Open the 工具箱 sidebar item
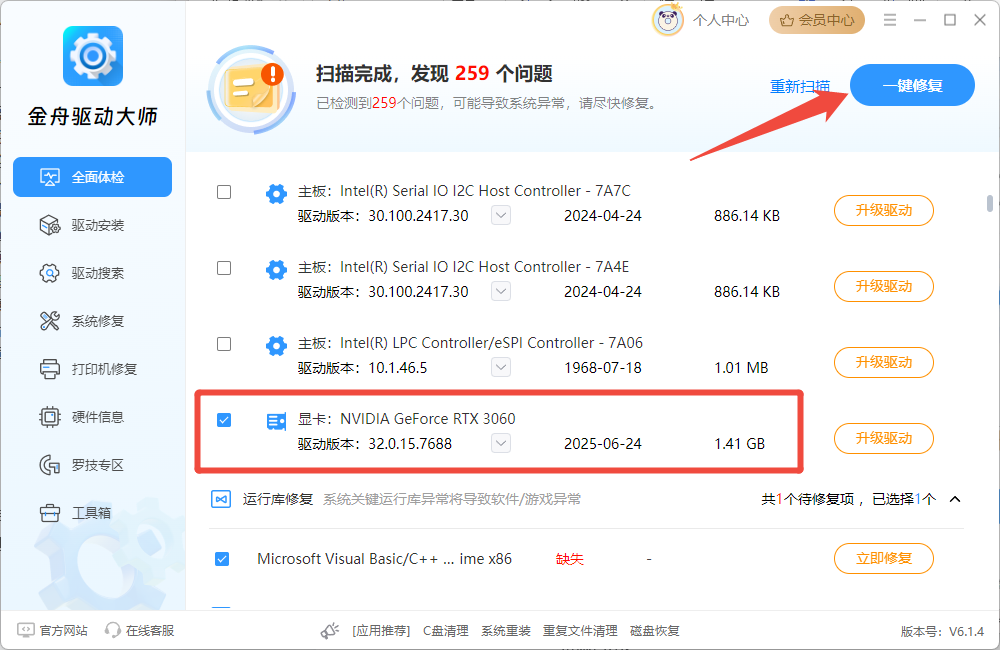 pyautogui.click(x=90, y=513)
